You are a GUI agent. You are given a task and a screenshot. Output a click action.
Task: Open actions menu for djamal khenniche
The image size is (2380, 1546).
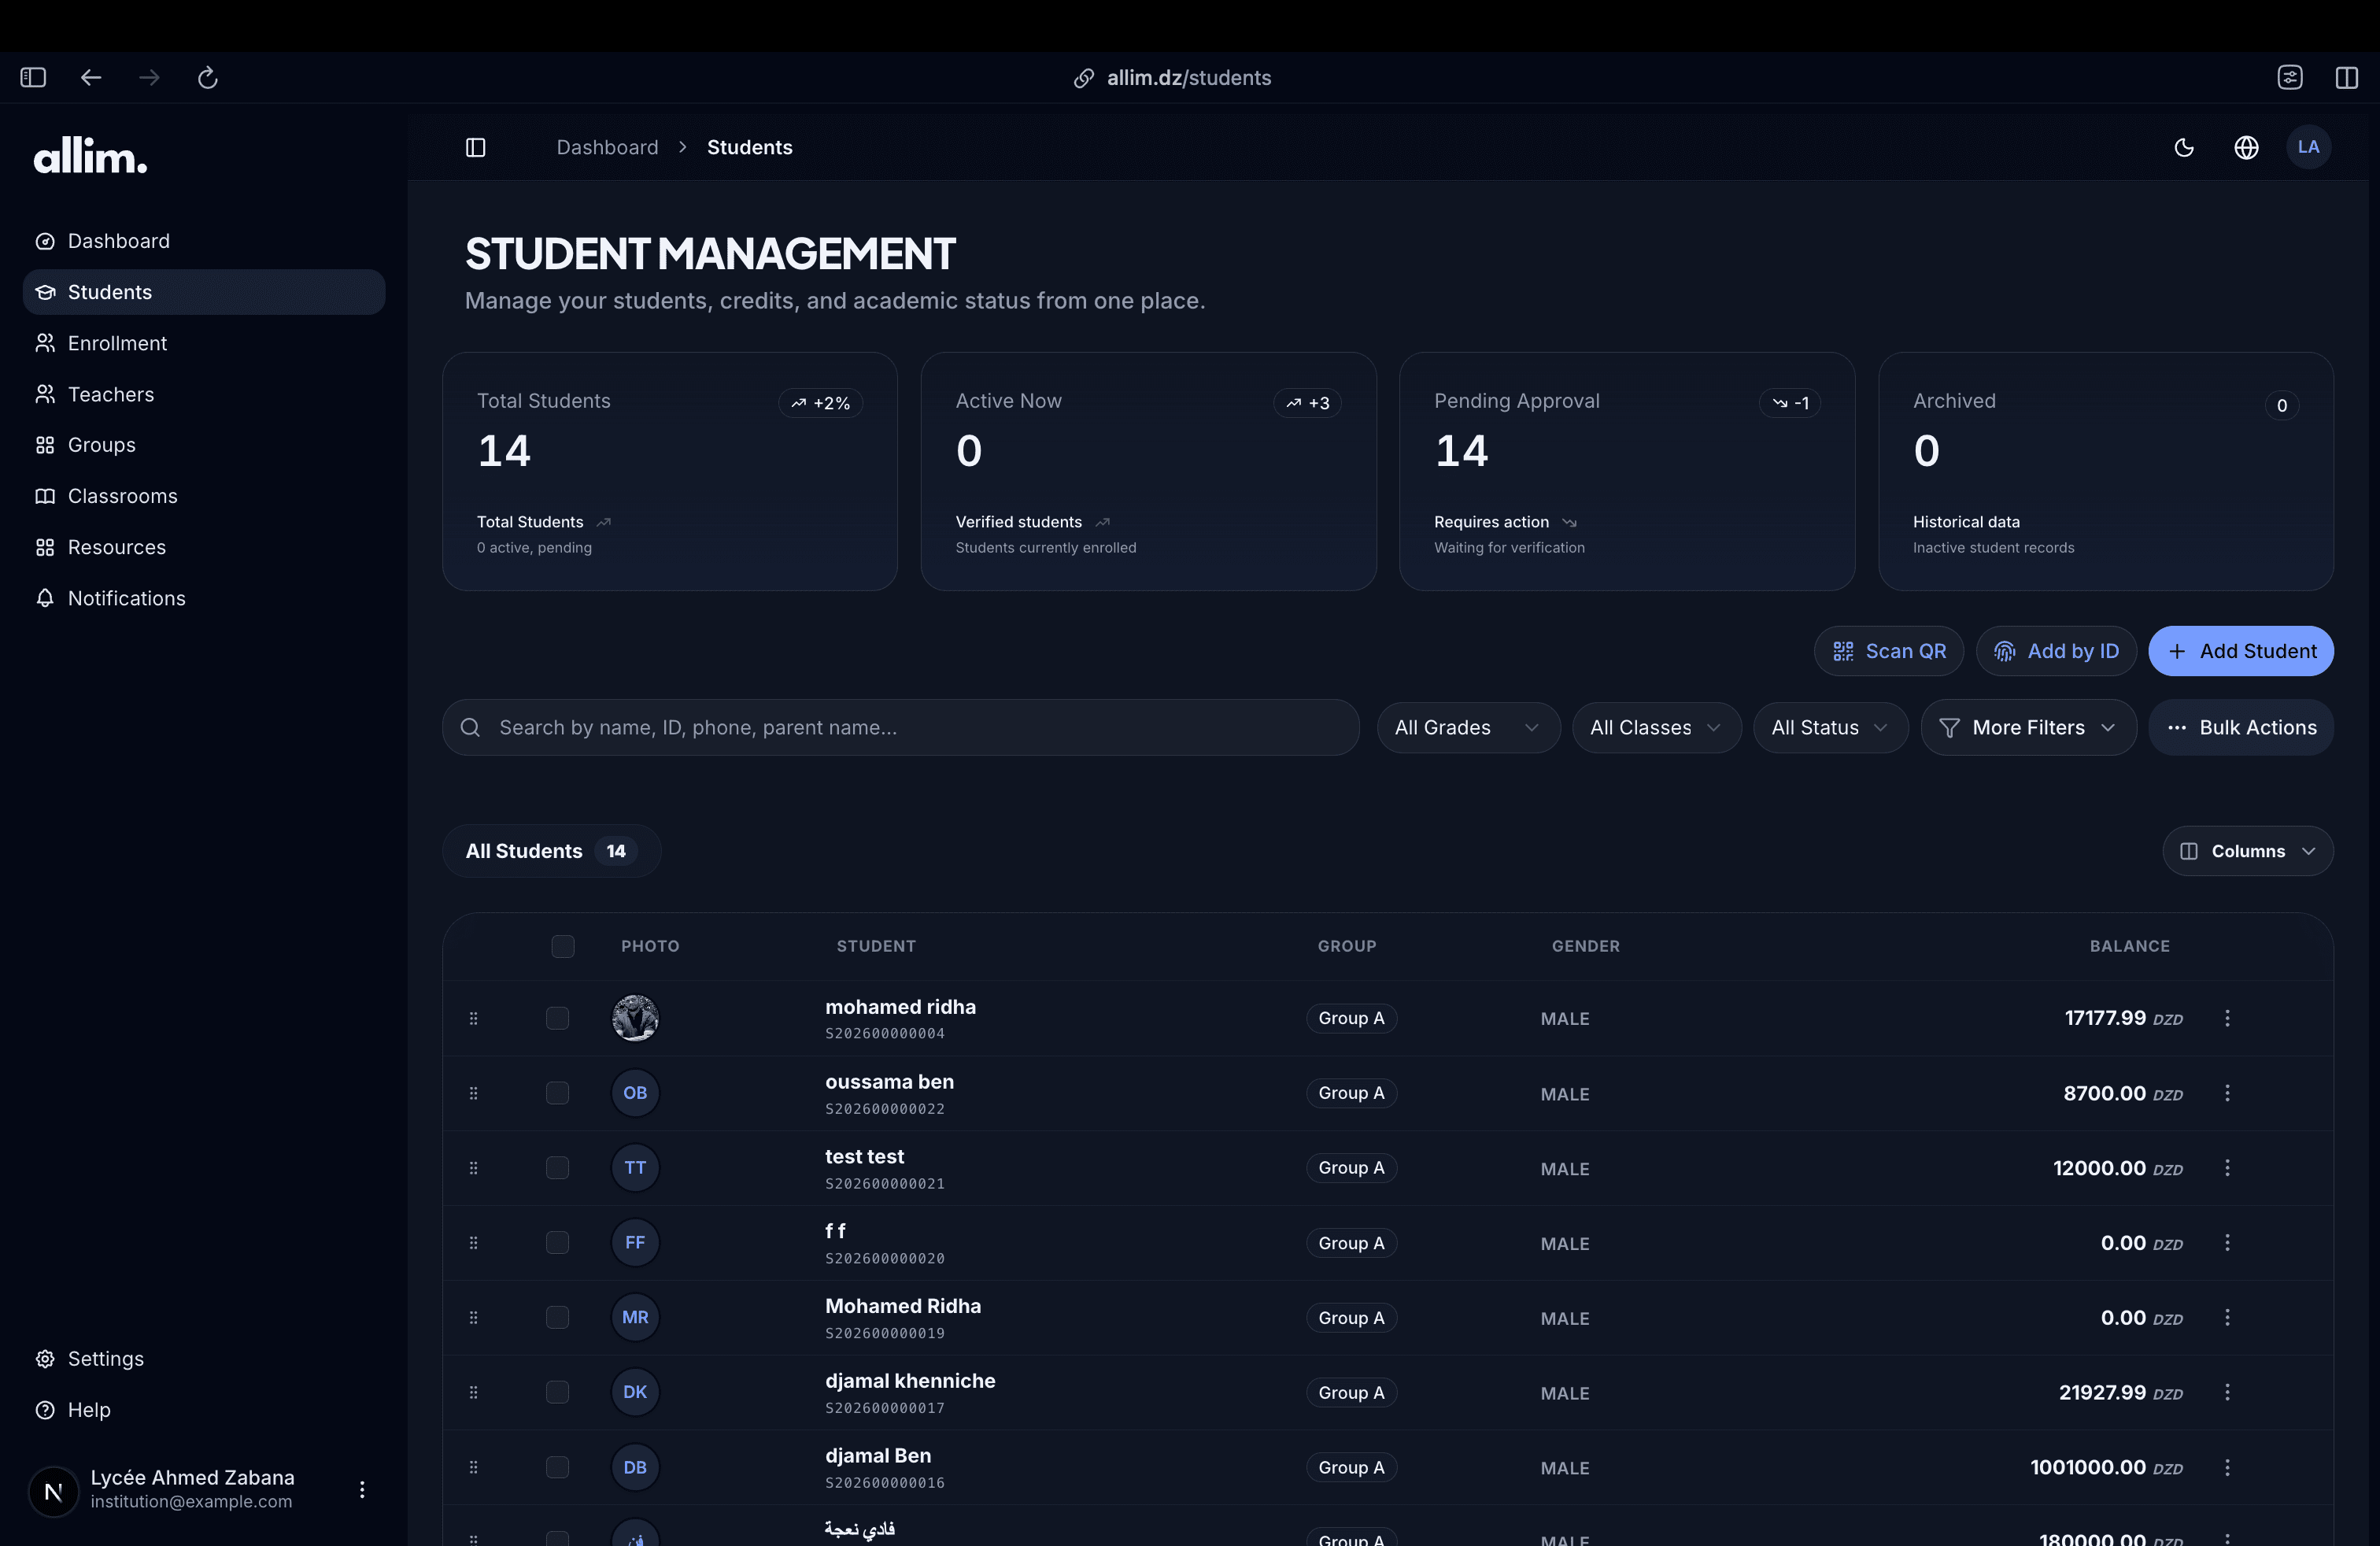(x=2227, y=1392)
